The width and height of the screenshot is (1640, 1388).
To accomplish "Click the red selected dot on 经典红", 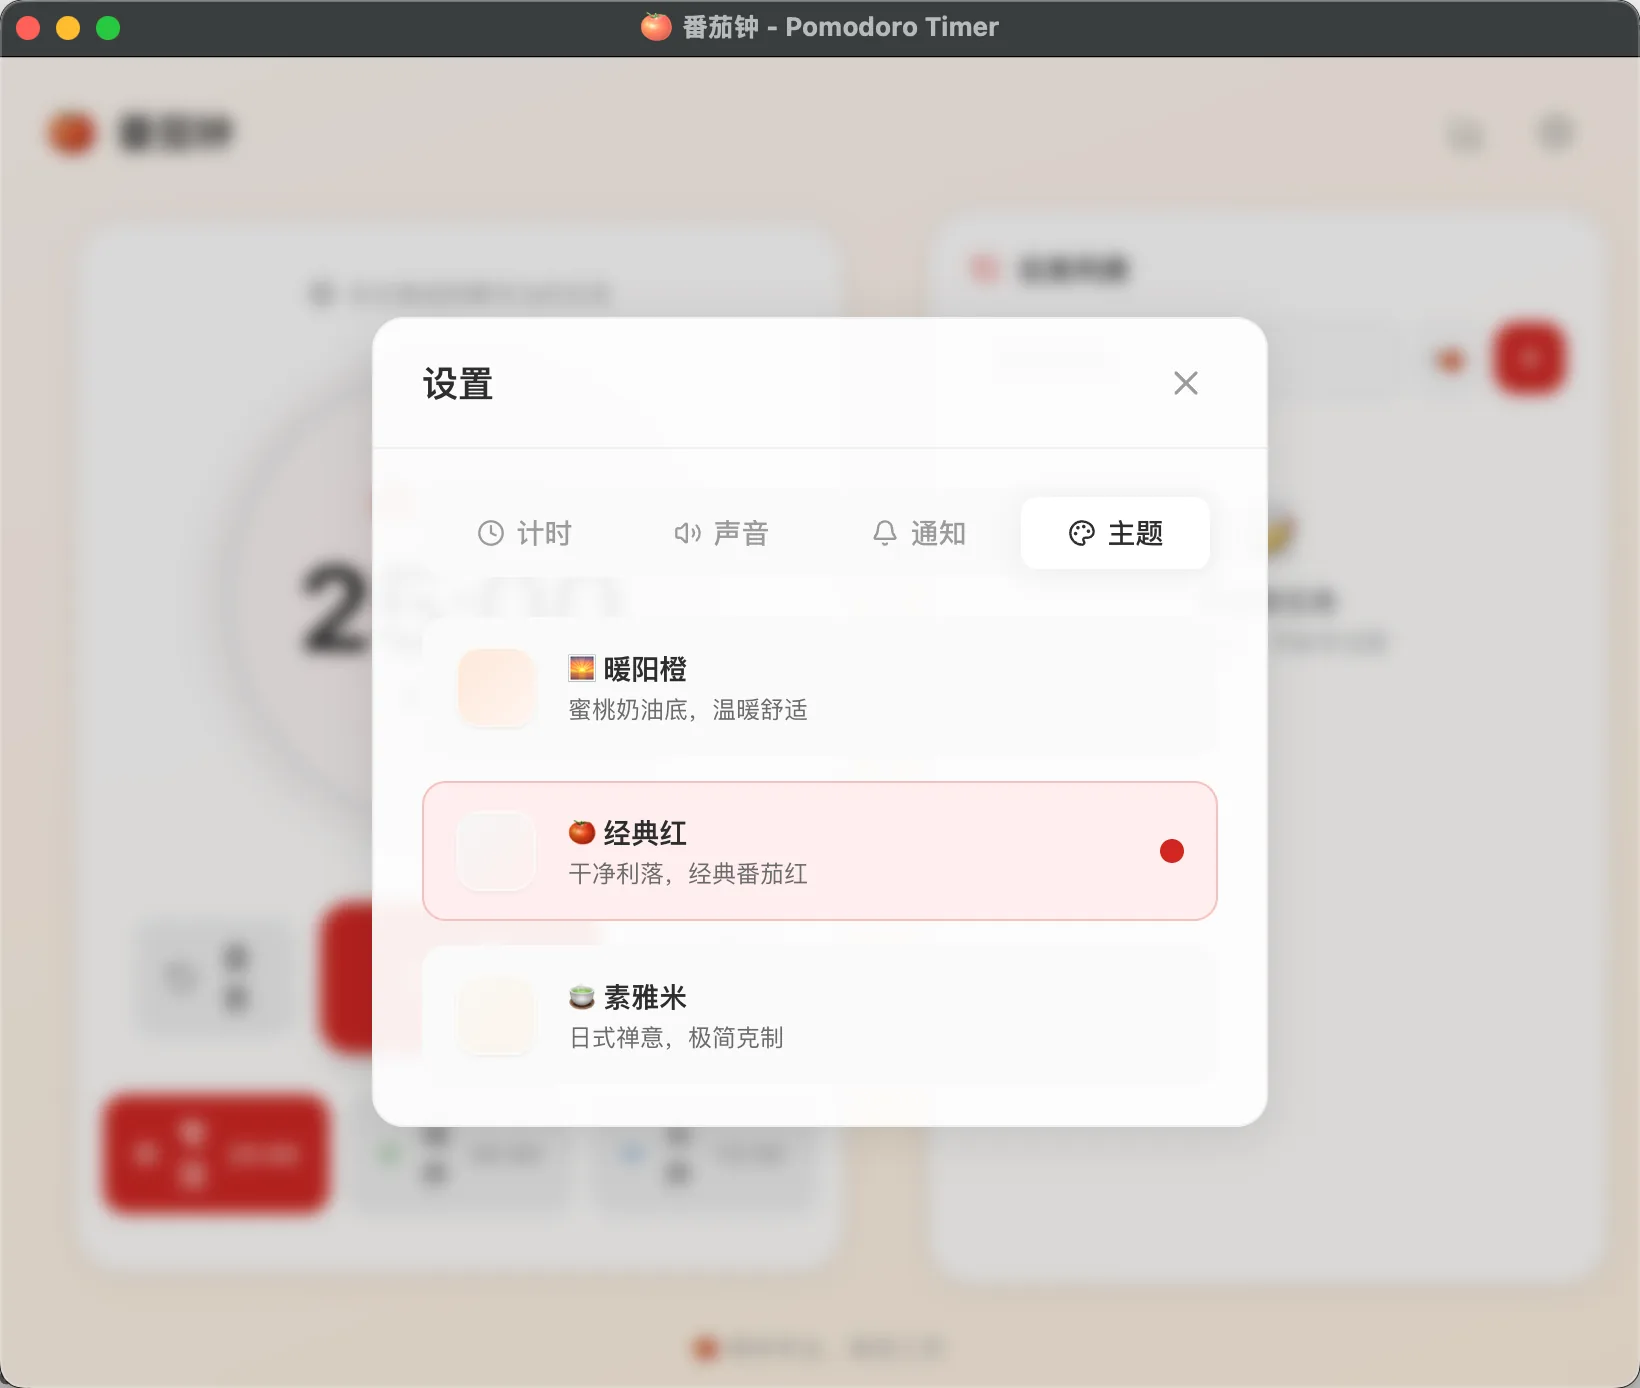I will [1172, 851].
